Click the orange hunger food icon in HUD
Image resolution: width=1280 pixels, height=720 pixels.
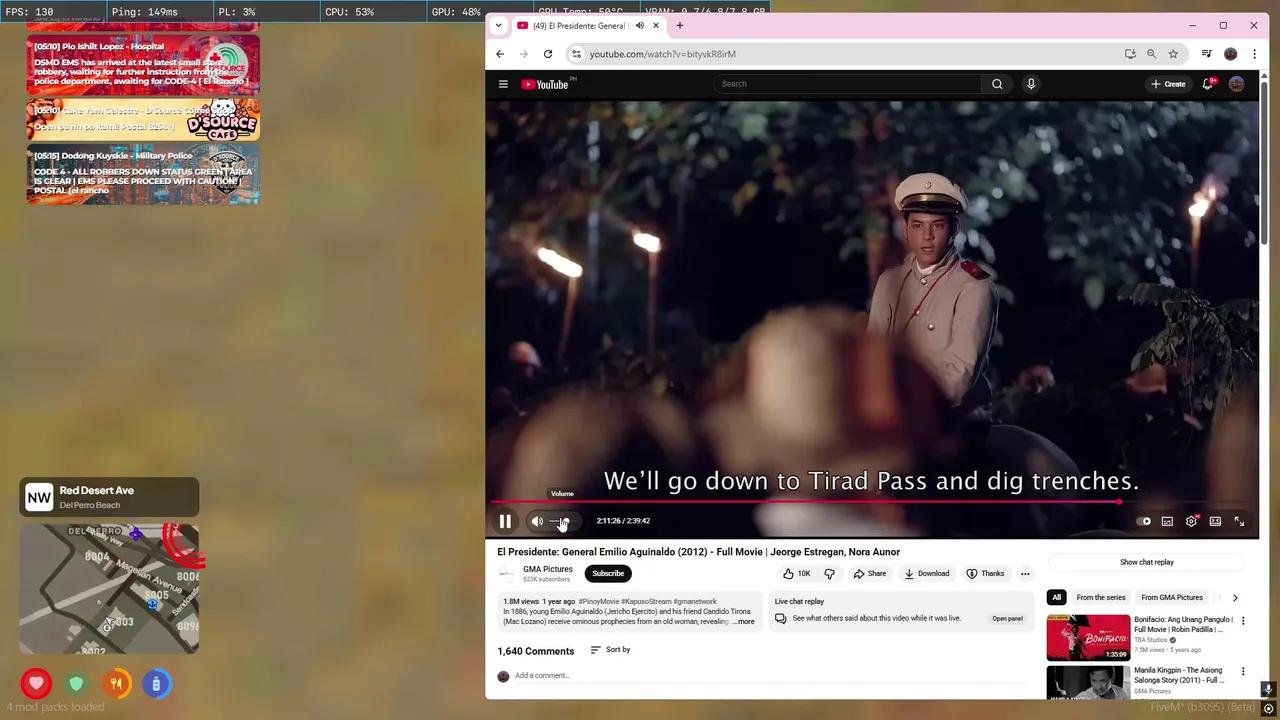coord(116,684)
